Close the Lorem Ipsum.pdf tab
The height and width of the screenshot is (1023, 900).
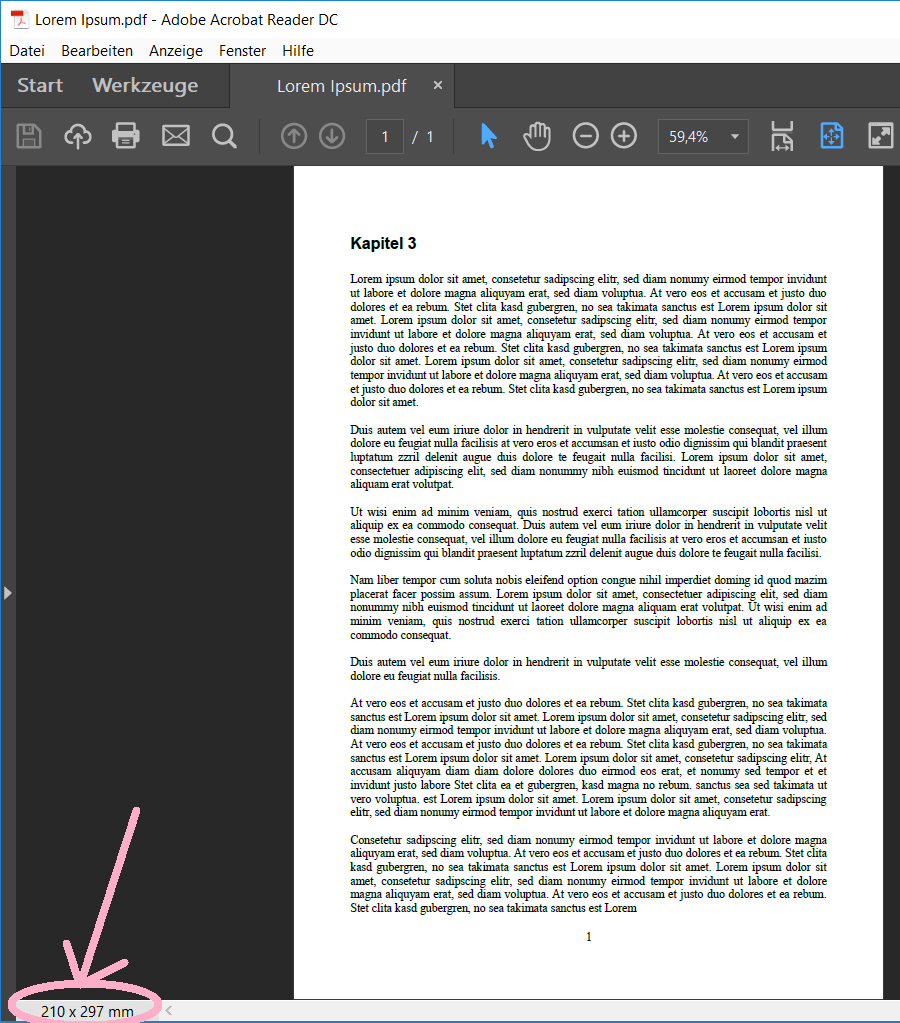coord(437,86)
